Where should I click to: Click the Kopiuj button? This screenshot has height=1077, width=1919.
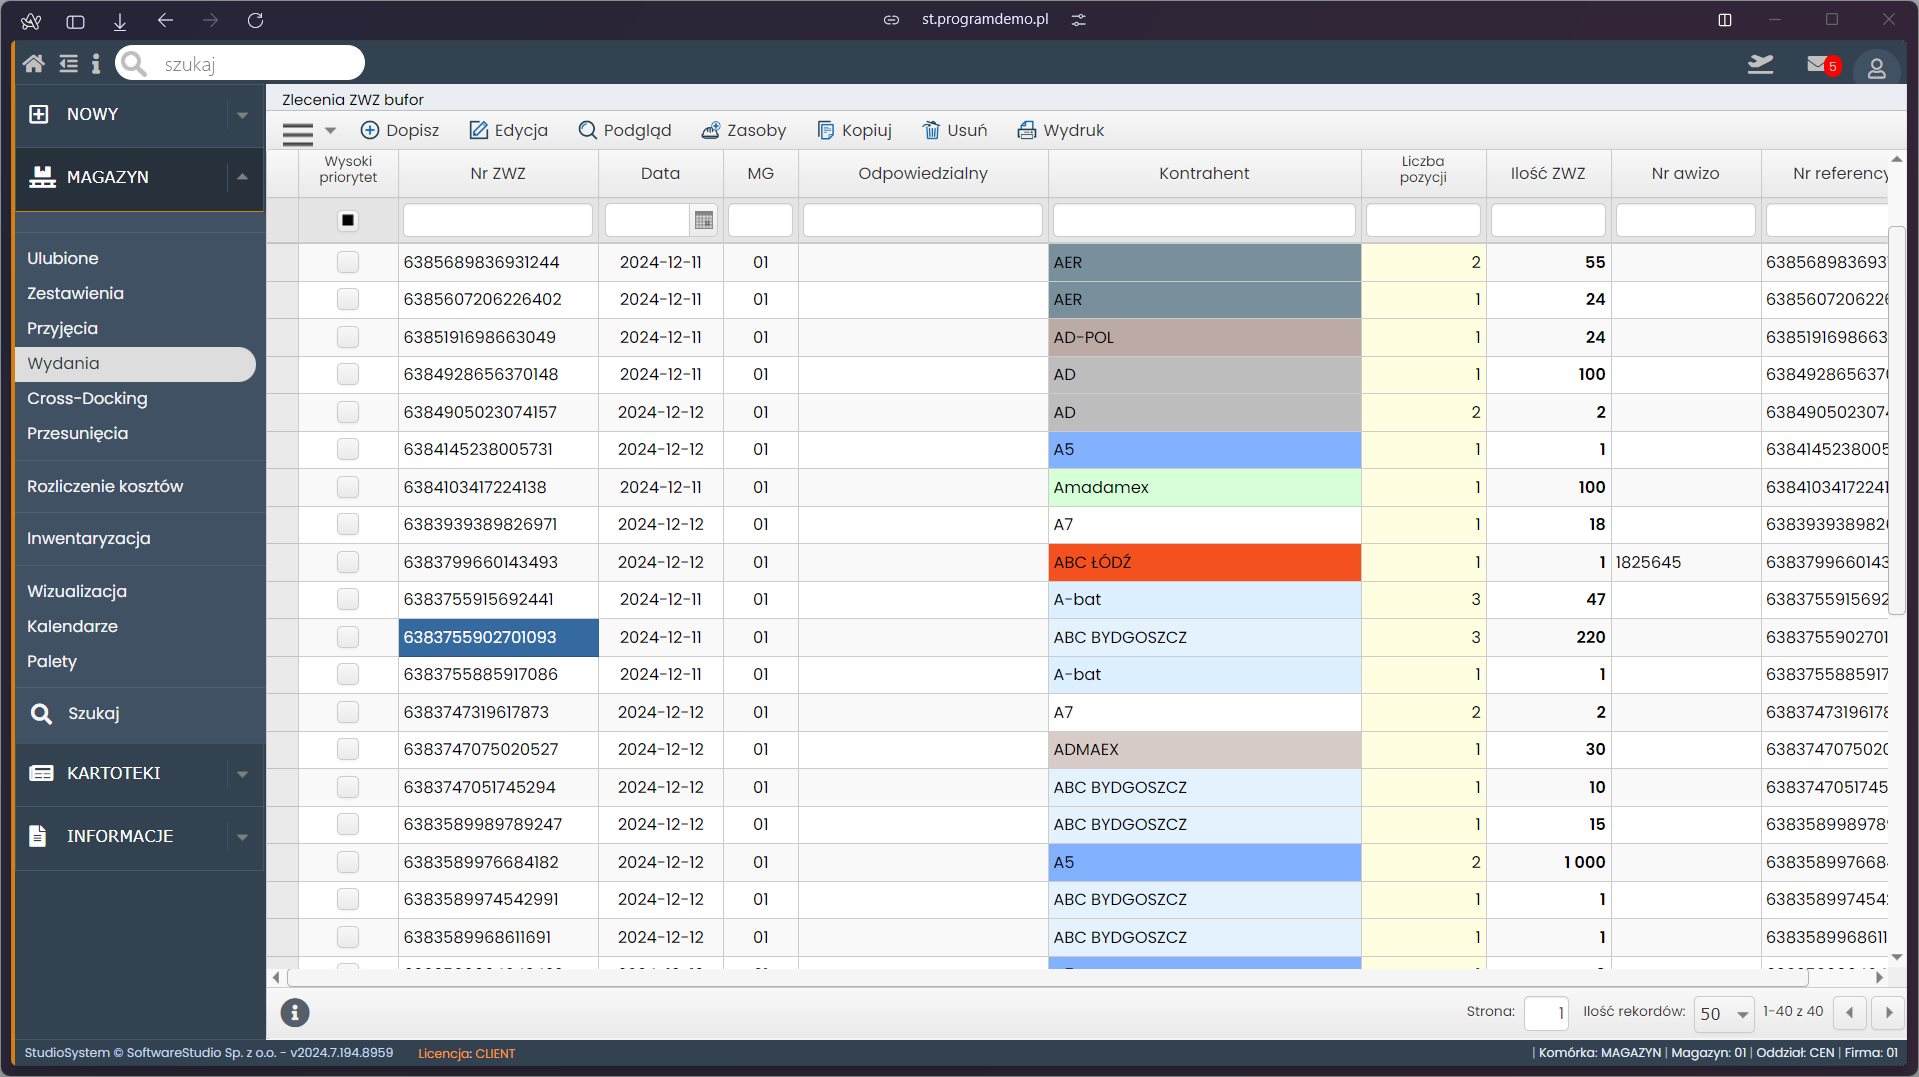[x=854, y=130]
